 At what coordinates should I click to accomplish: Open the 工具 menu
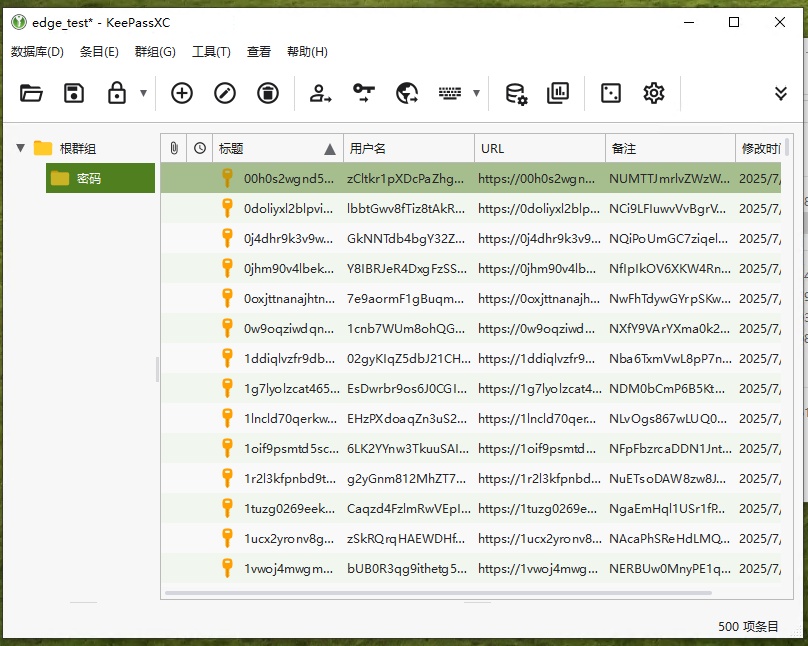coord(211,51)
